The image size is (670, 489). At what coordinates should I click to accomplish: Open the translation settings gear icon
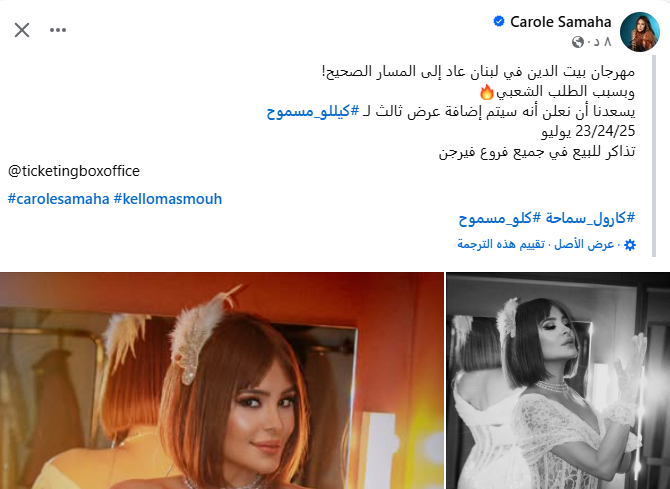pyautogui.click(x=630, y=245)
